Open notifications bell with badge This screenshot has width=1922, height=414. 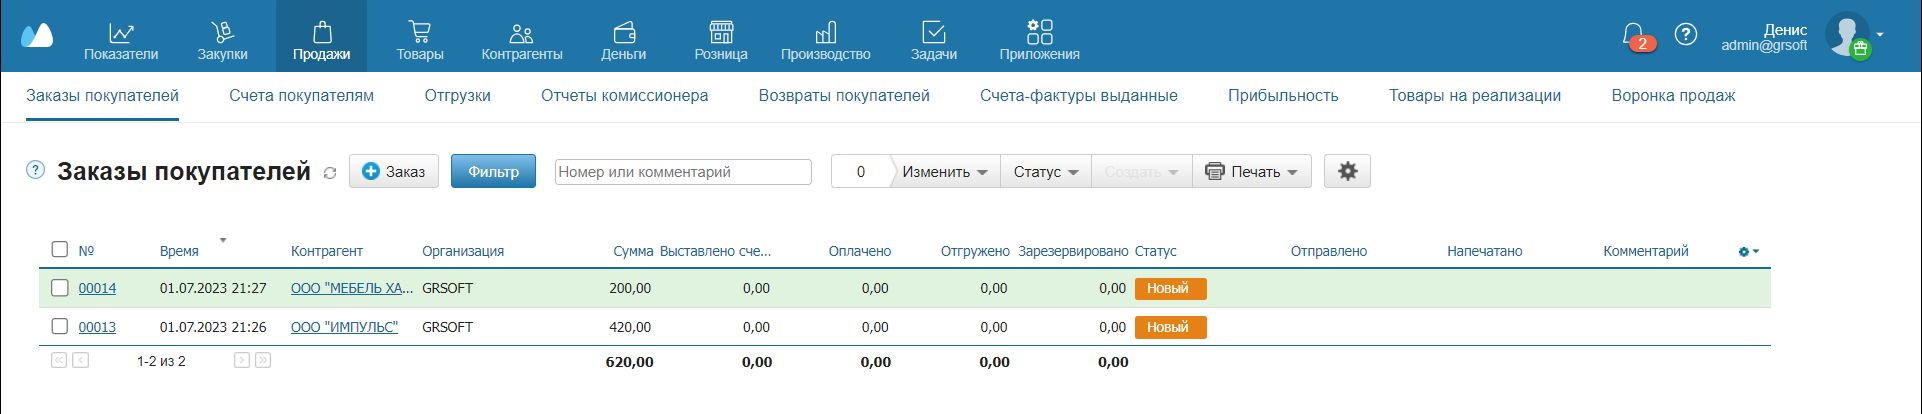point(1634,36)
